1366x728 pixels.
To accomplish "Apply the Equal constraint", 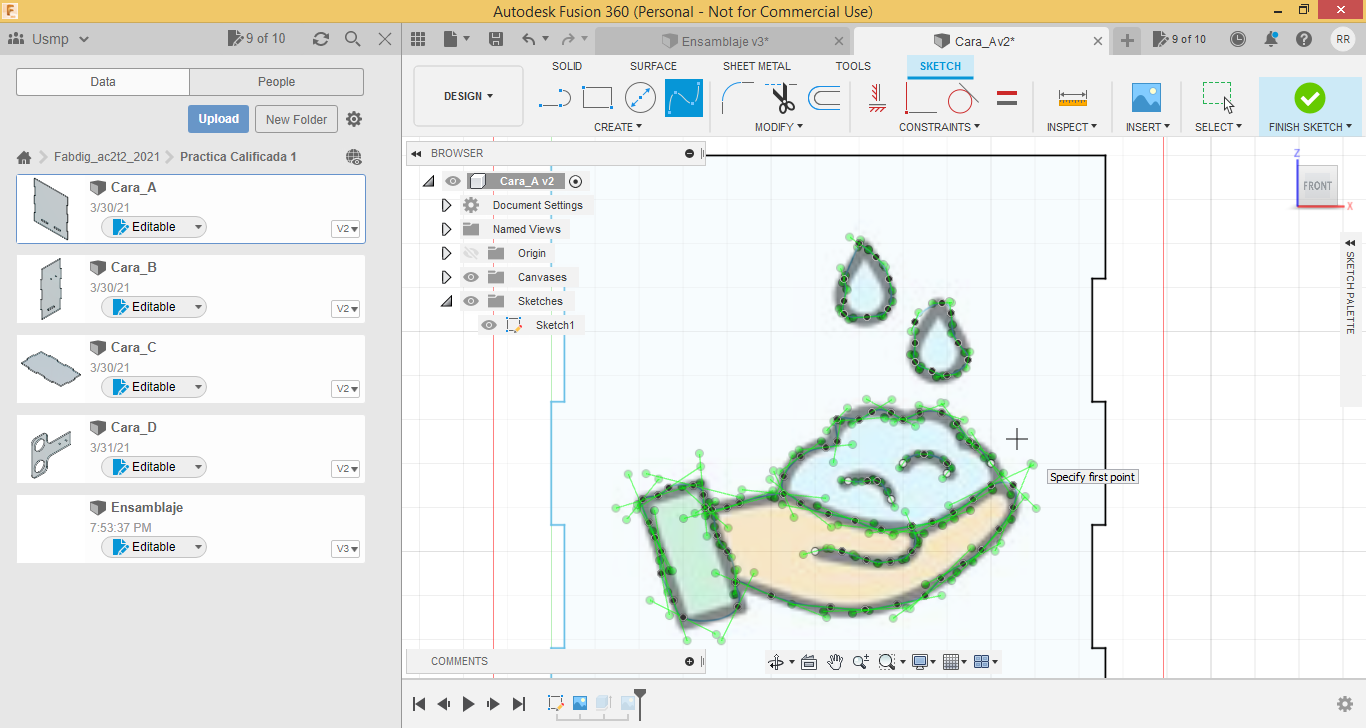I will (x=1007, y=98).
